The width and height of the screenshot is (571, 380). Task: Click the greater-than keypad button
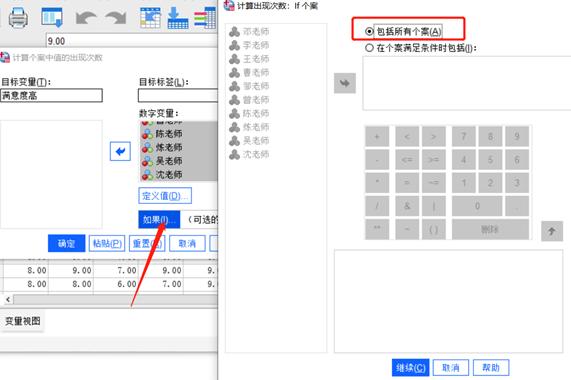[x=433, y=136]
